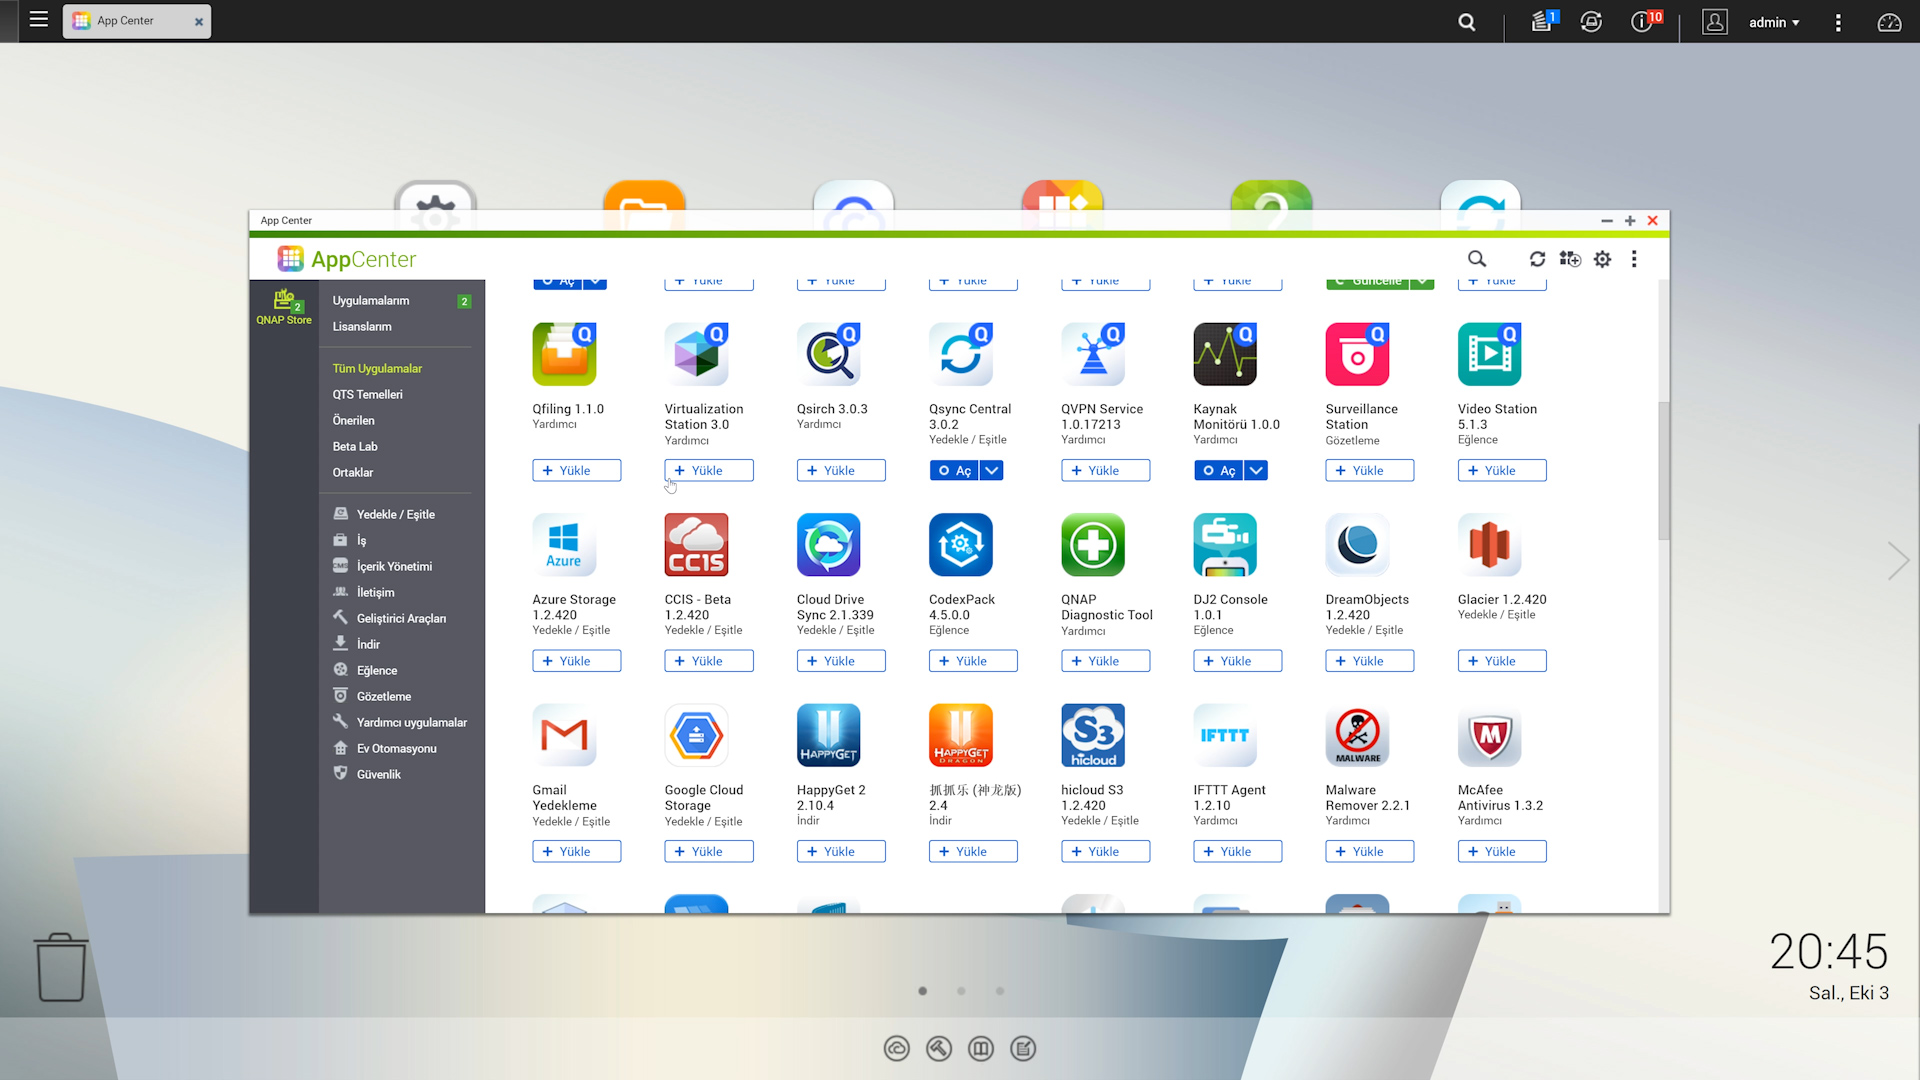This screenshot has width=1920, height=1080.
Task: Select the Beta Lab menu item
Action: pos(353,446)
